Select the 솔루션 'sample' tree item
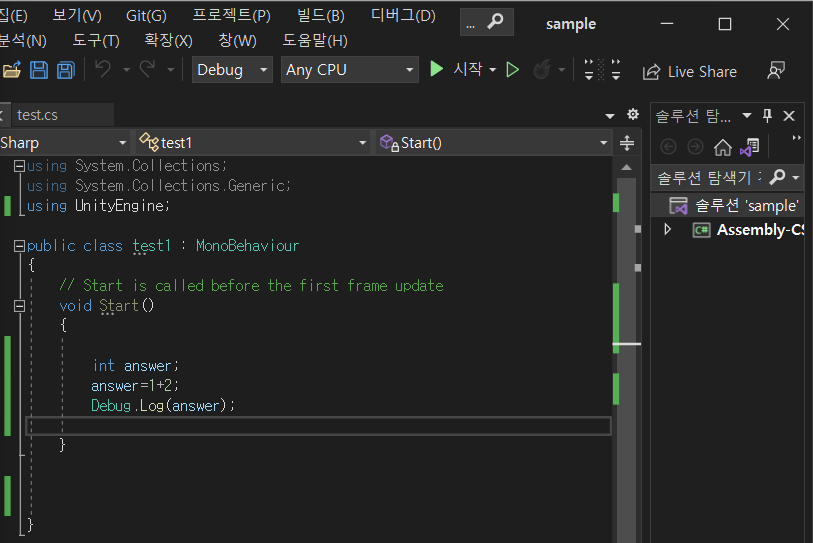The width and height of the screenshot is (813, 543). pyautogui.click(x=728, y=205)
